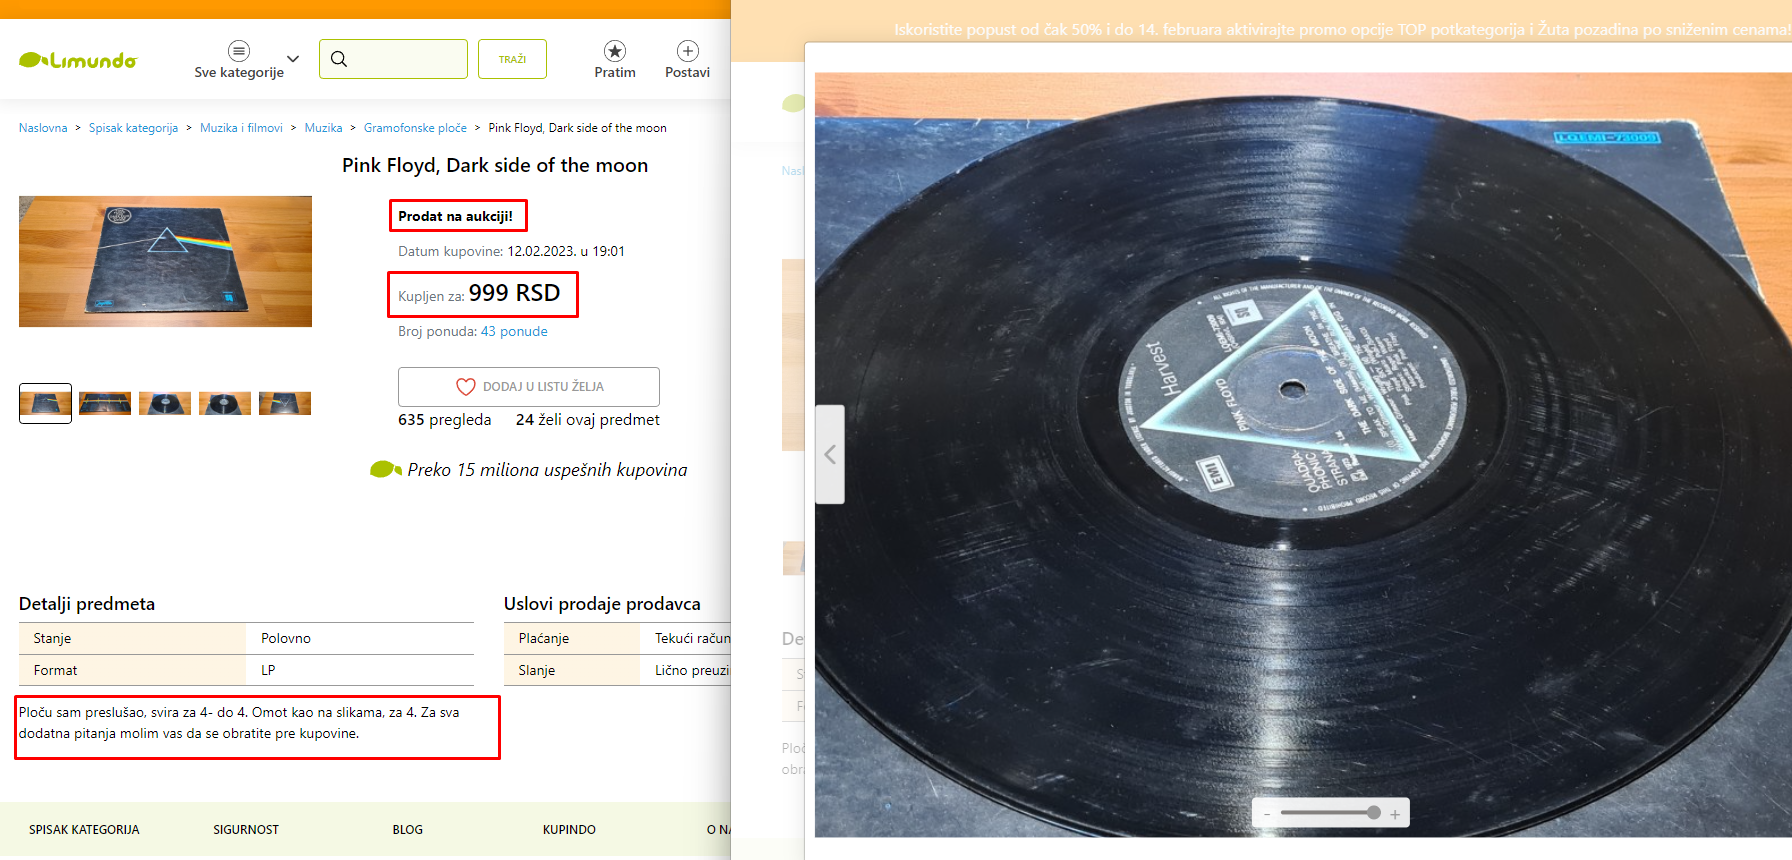The image size is (1792, 860).
Task: Focus the search input field
Action: point(393,59)
